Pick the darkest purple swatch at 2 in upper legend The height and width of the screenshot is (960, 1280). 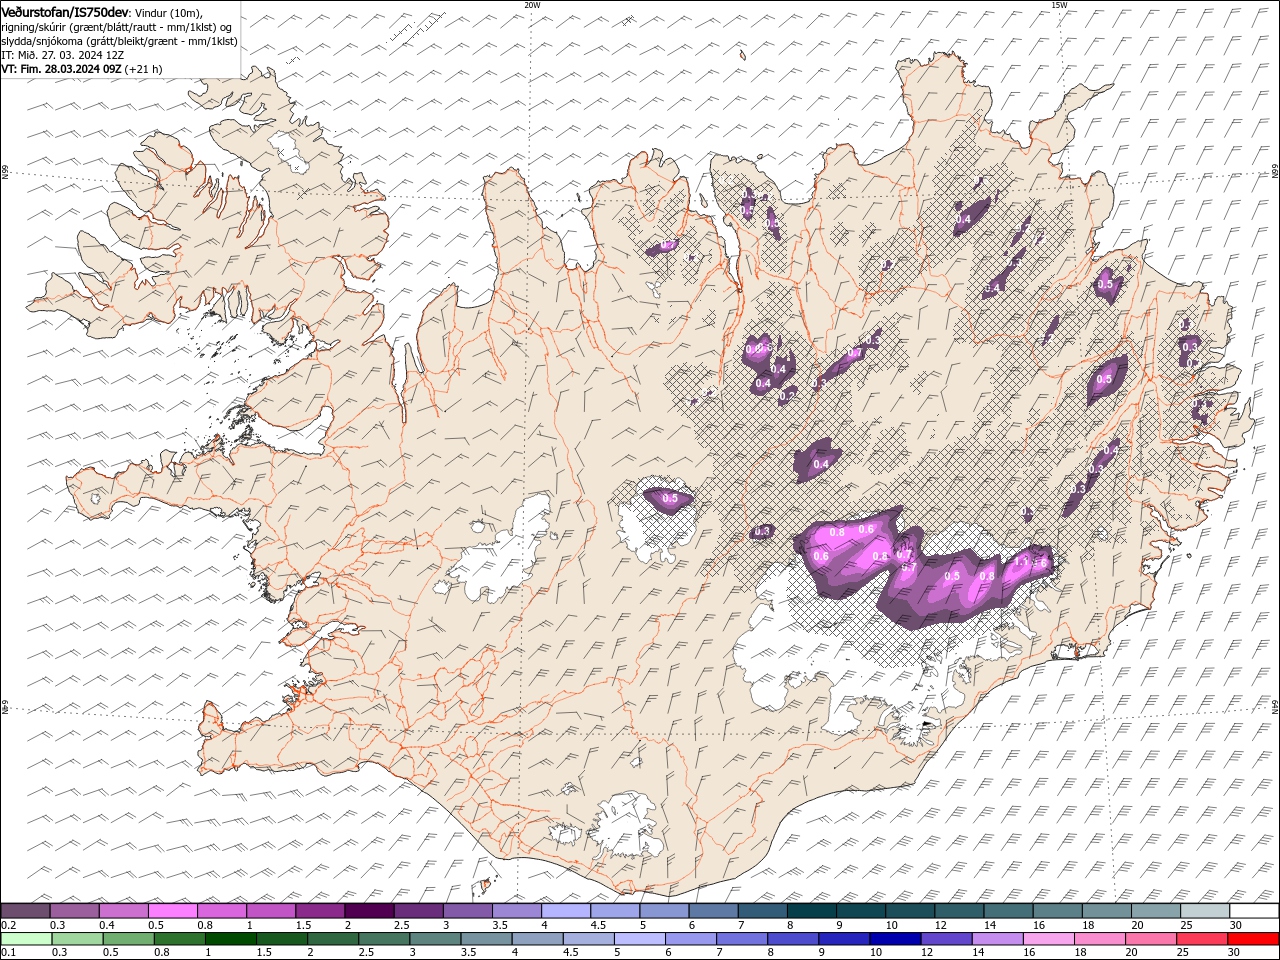click(x=369, y=911)
